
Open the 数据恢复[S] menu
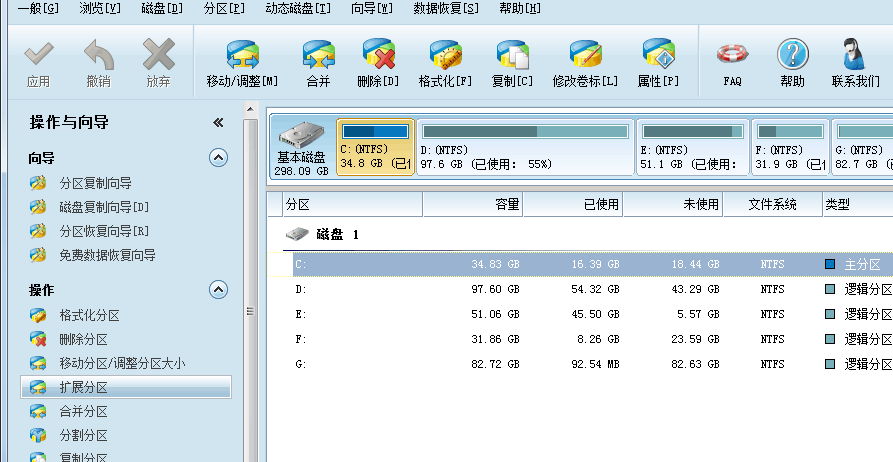click(x=446, y=9)
